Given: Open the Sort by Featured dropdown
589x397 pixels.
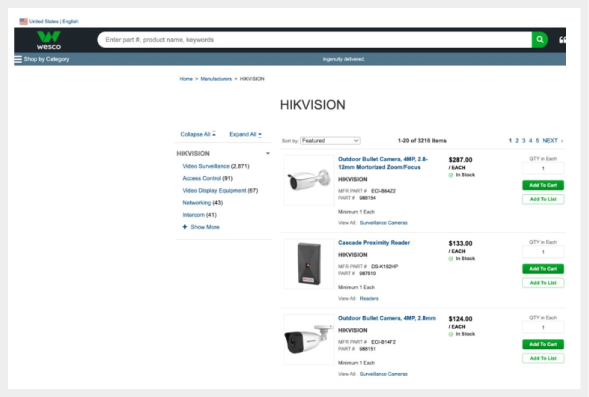Looking at the screenshot, I should (330, 140).
